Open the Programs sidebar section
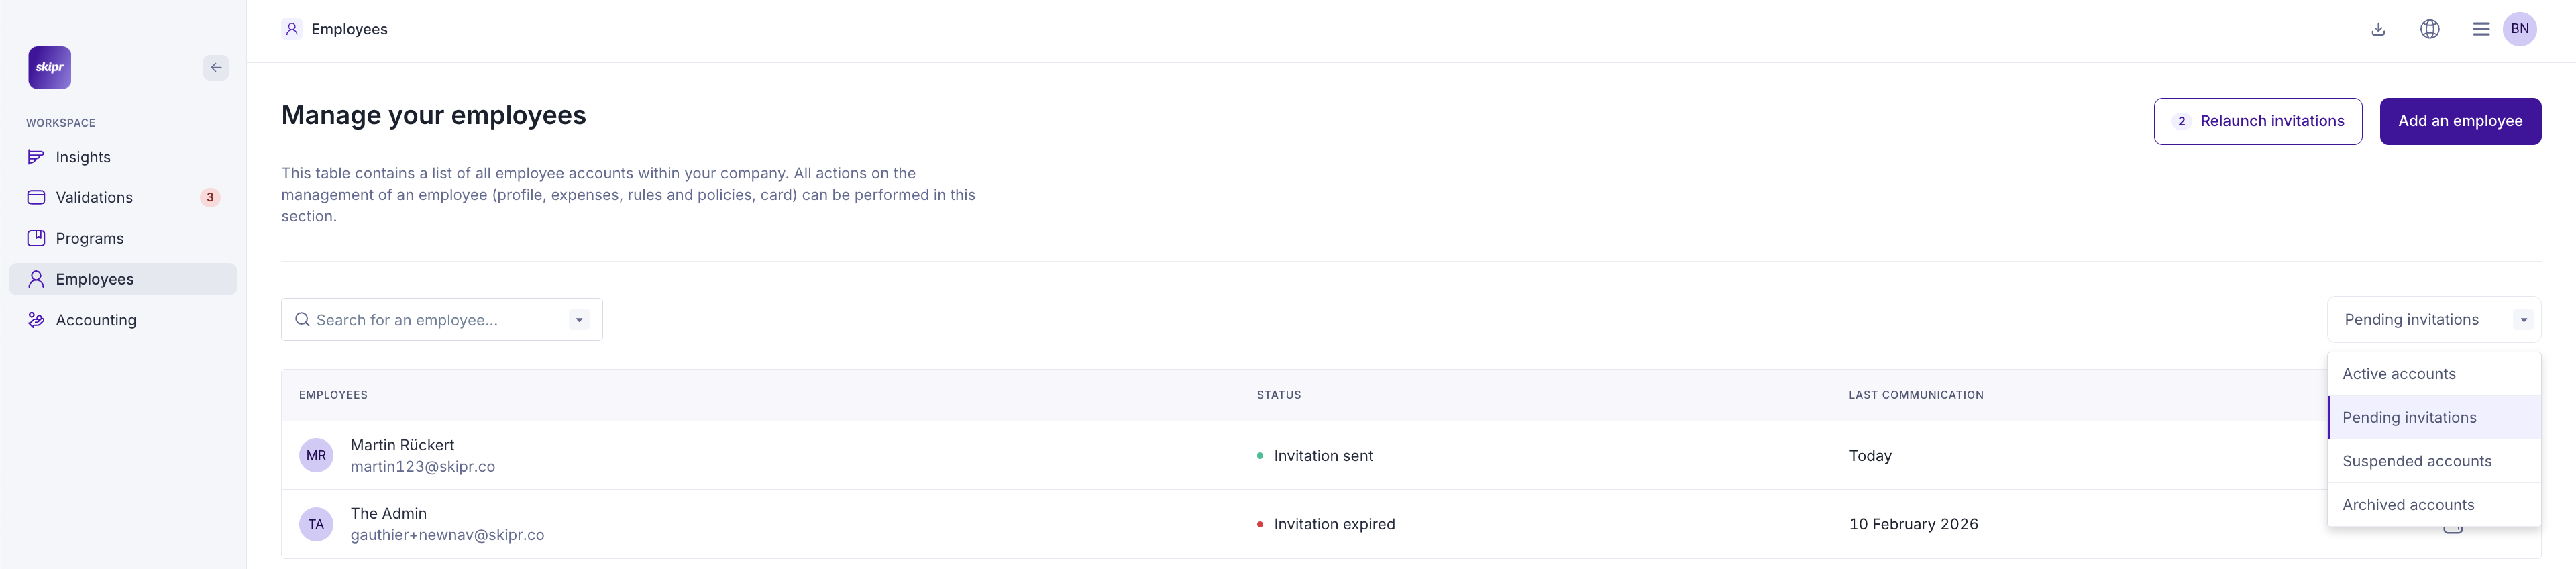2576x569 pixels. point(89,238)
